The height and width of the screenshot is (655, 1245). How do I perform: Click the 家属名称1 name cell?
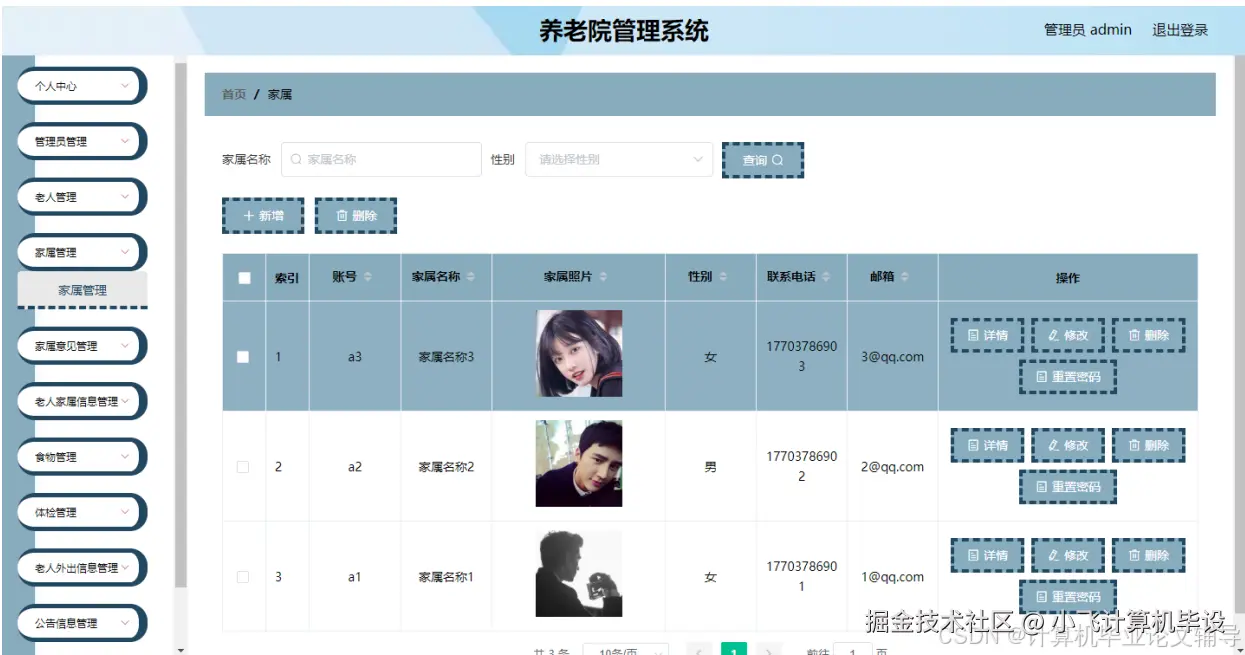[x=446, y=577]
